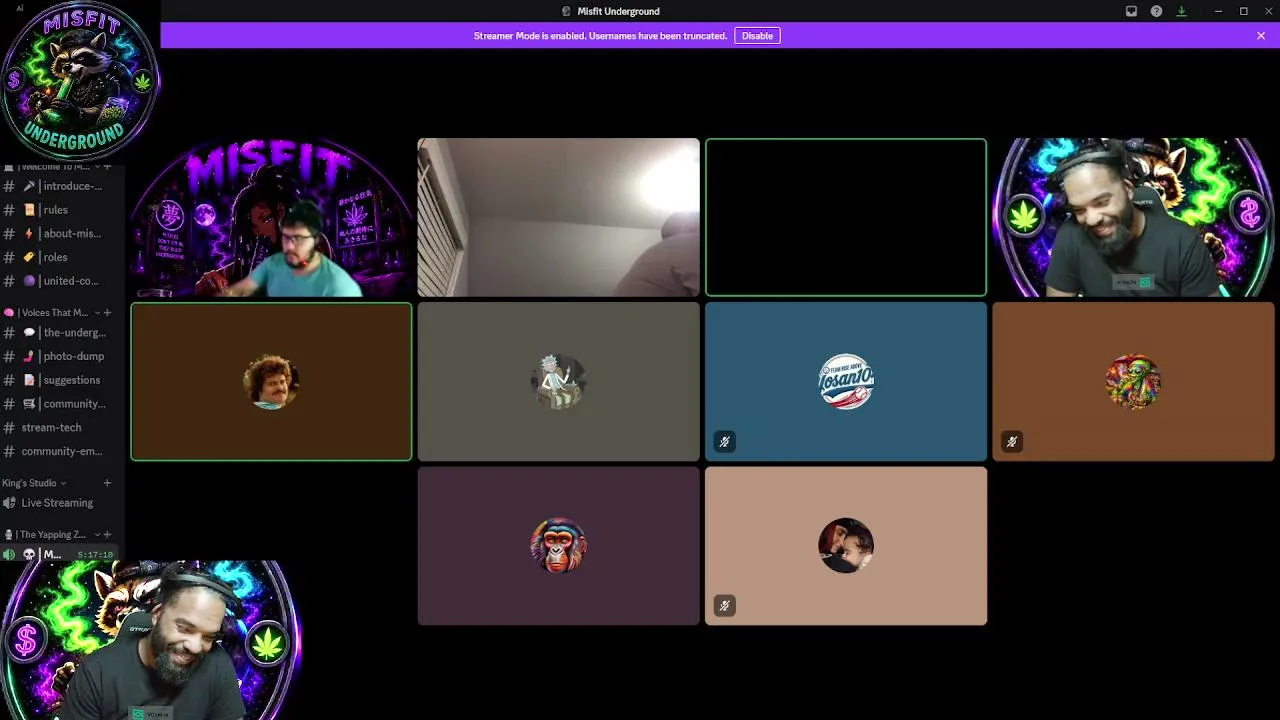
Task: Focus the adult-with-baby photo avatar tile
Action: coord(846,546)
